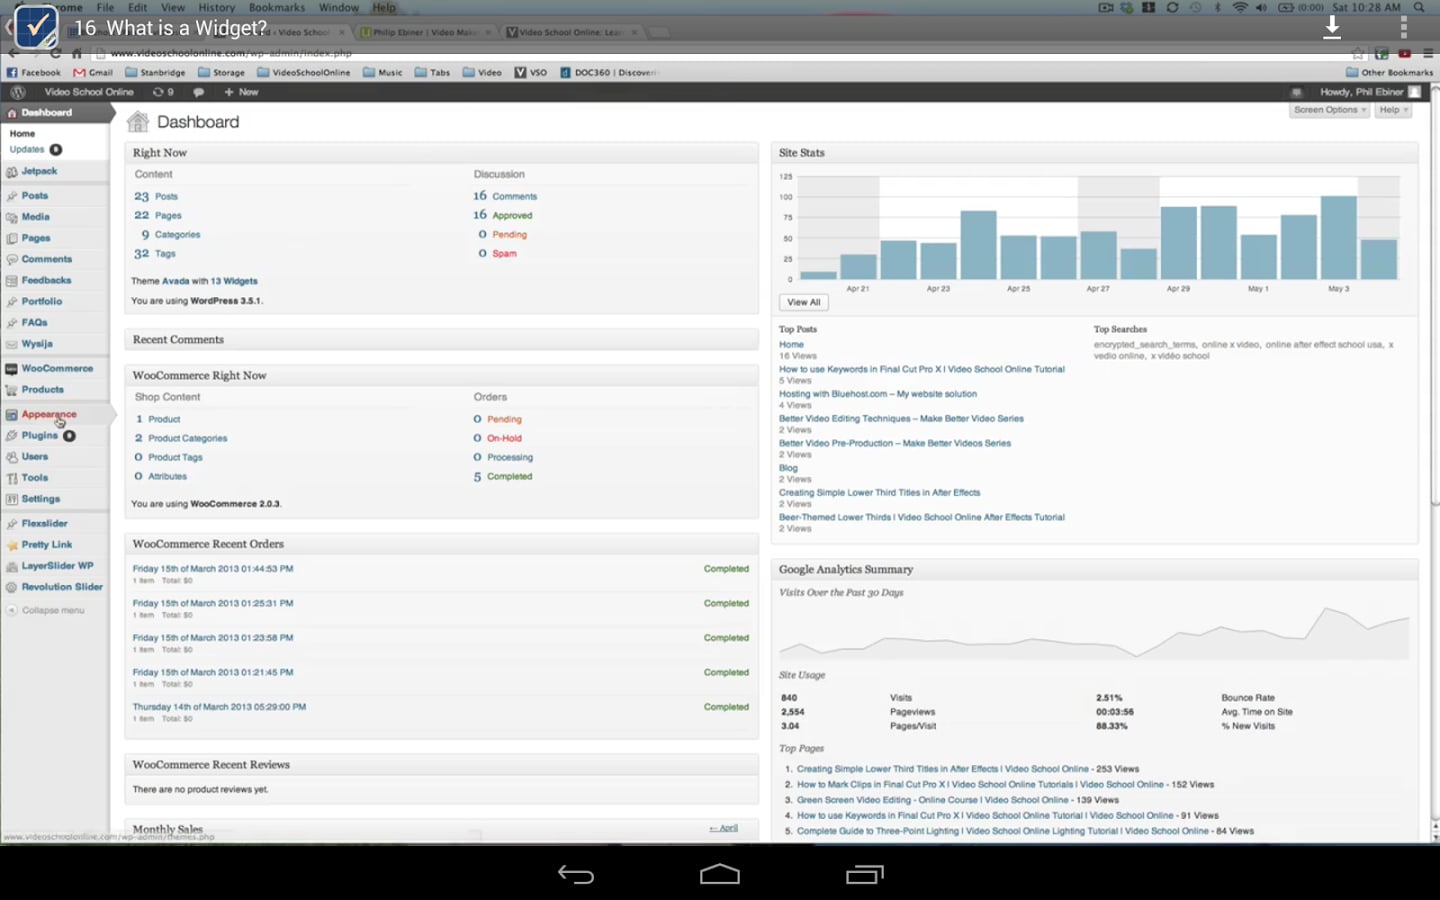The height and width of the screenshot is (900, 1440).
Task: Tap the checkmark app icon
Action: 35,27
